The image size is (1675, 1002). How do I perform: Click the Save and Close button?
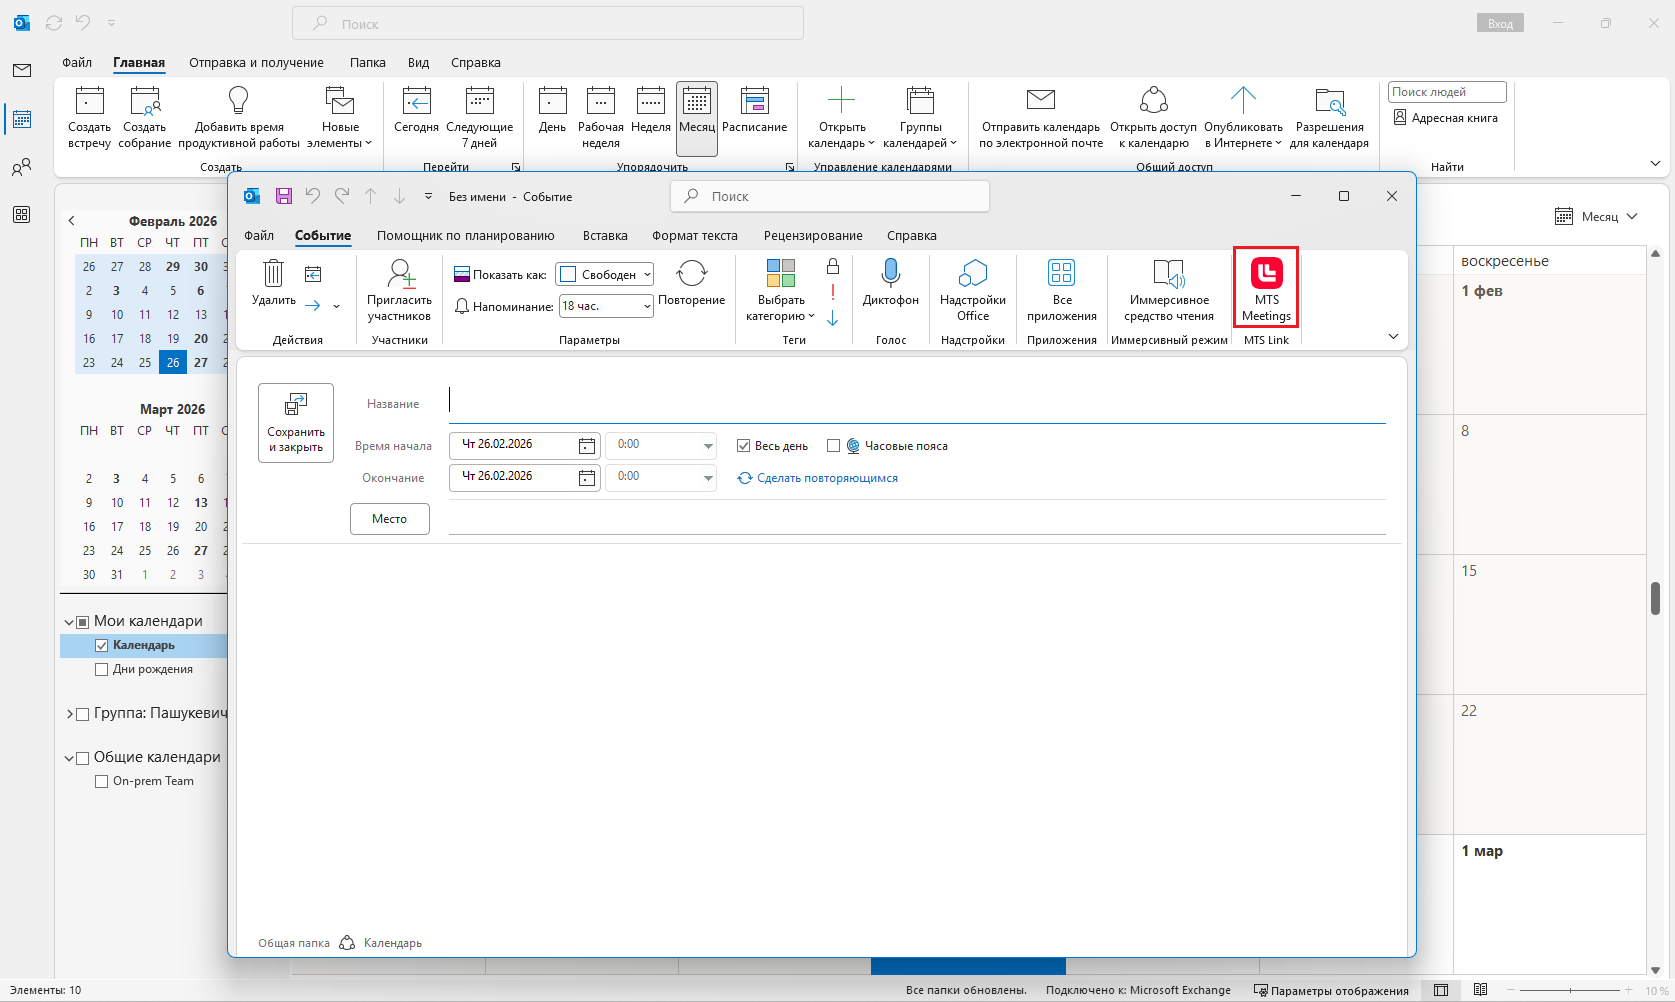click(x=296, y=423)
